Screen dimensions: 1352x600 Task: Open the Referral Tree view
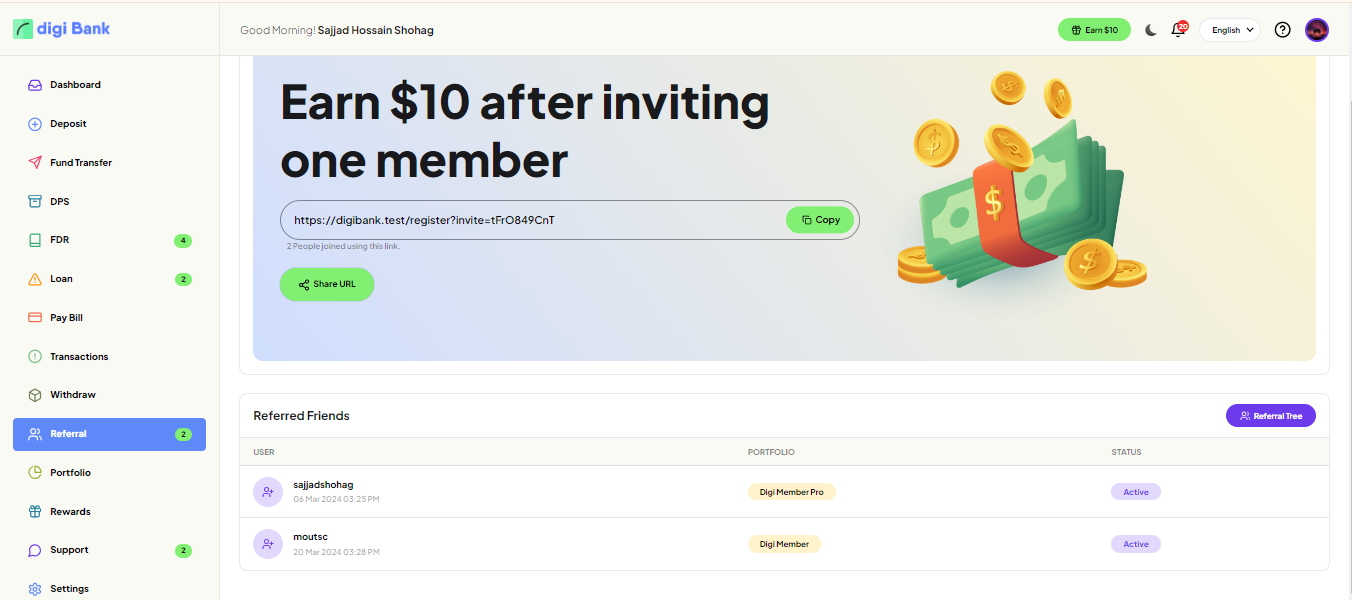(x=1270, y=415)
